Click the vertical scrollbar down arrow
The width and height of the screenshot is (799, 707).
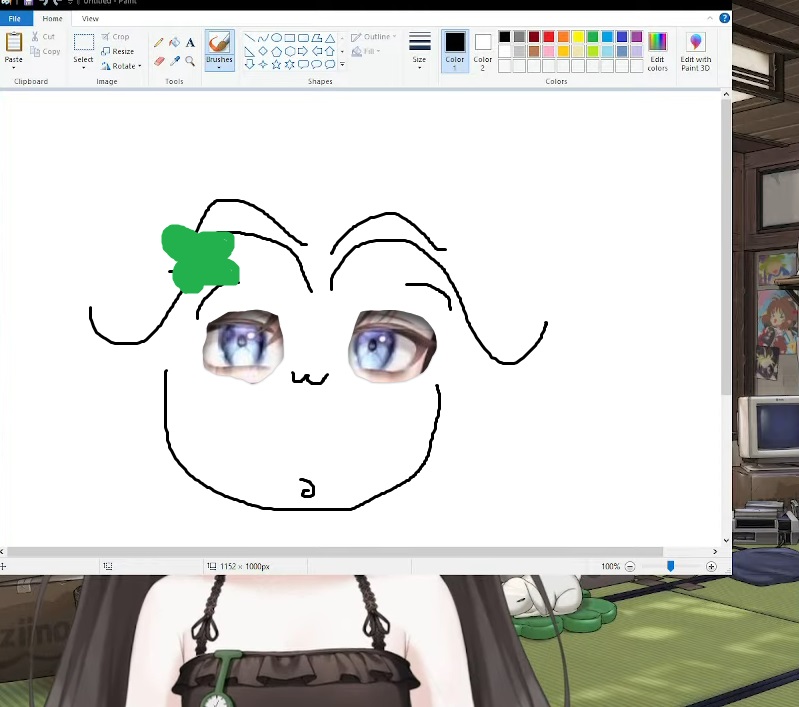tap(726, 541)
